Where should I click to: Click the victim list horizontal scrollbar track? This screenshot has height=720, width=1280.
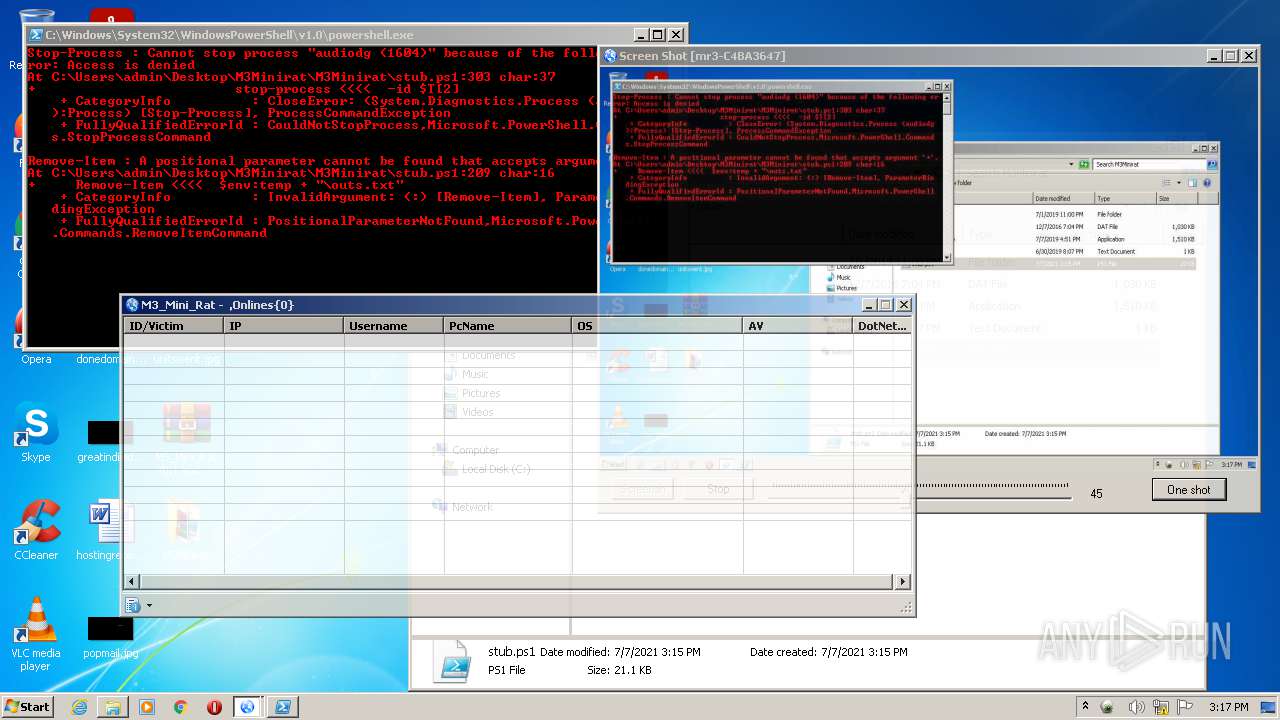[x=517, y=582]
